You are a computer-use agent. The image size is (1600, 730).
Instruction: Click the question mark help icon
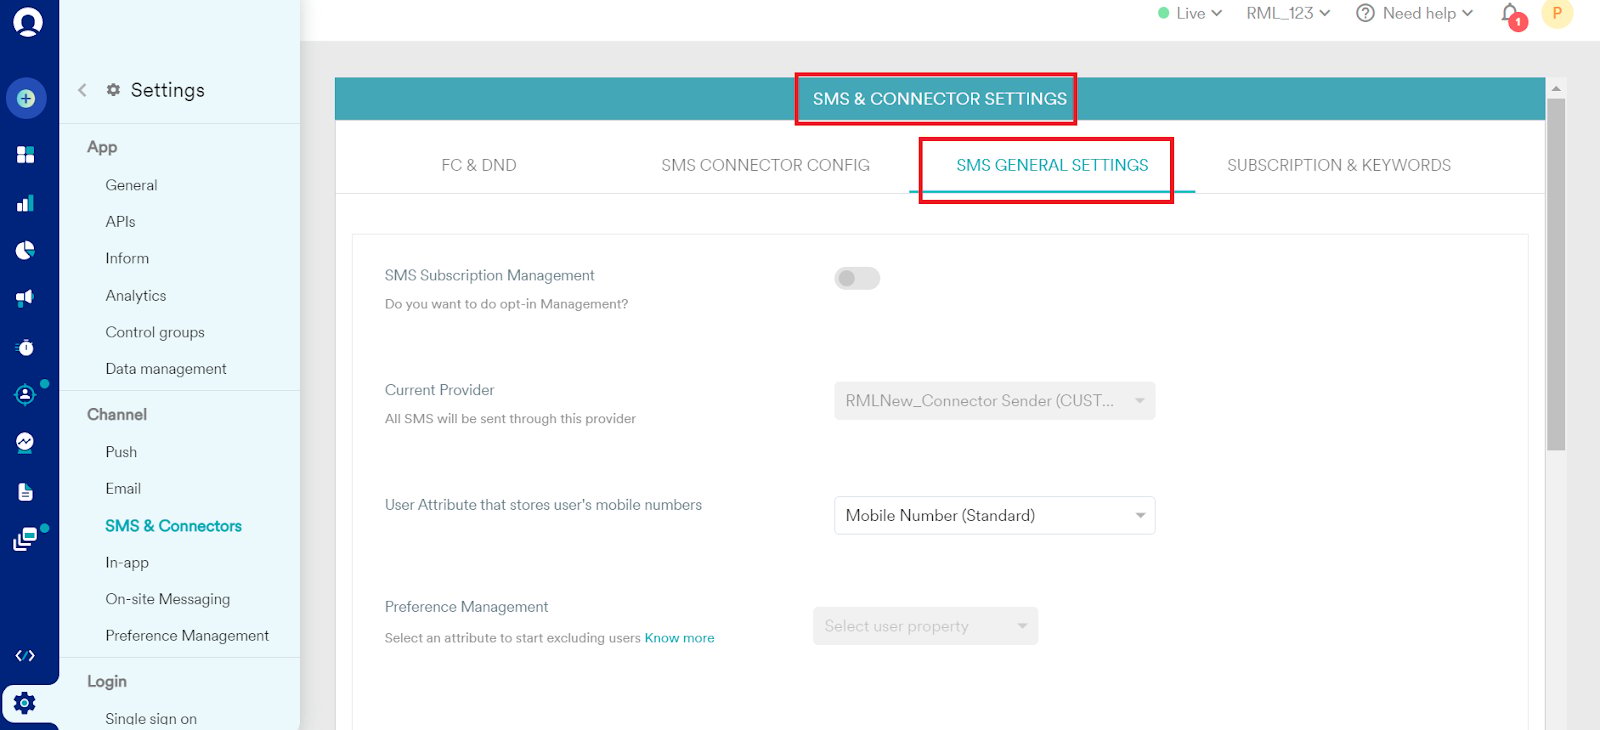[x=1365, y=13]
